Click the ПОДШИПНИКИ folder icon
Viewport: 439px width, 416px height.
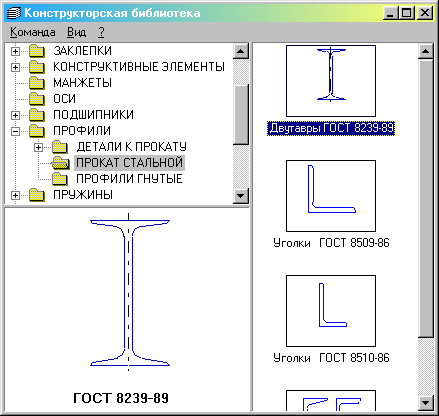[37, 115]
